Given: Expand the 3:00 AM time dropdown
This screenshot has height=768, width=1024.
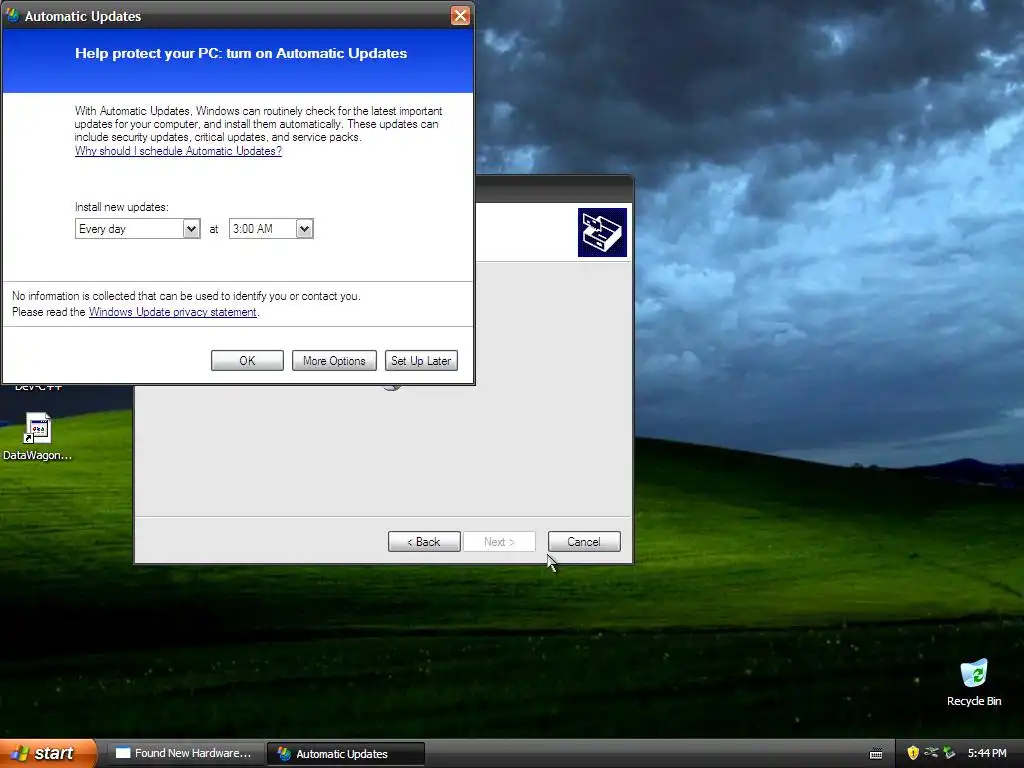Looking at the screenshot, I should point(304,229).
